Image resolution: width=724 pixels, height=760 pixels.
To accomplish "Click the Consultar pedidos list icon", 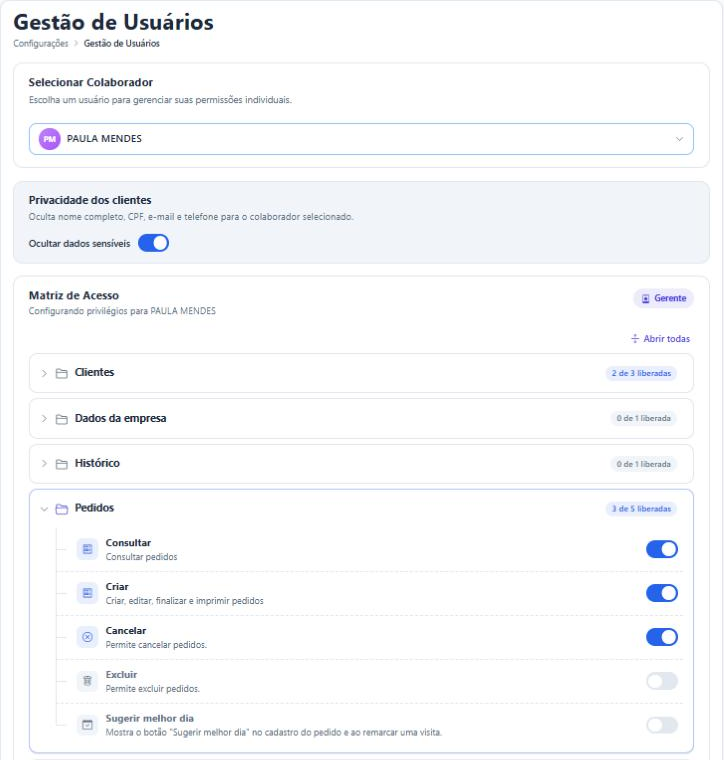I will pos(87,549).
